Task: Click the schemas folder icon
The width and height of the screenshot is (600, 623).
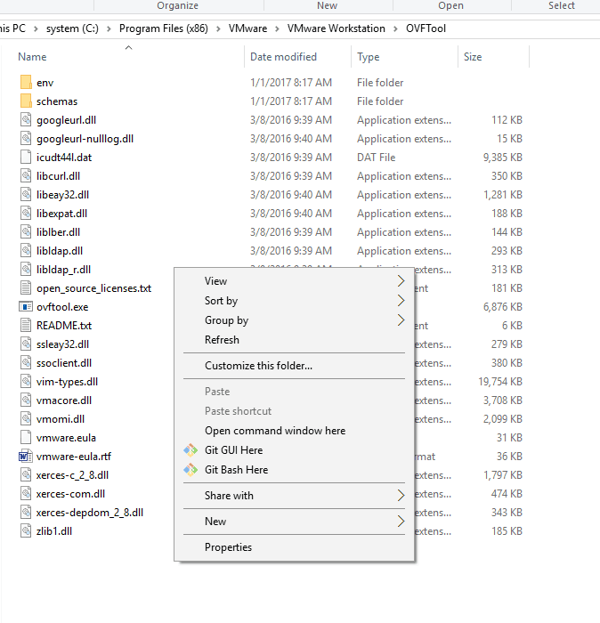Action: [x=25, y=101]
